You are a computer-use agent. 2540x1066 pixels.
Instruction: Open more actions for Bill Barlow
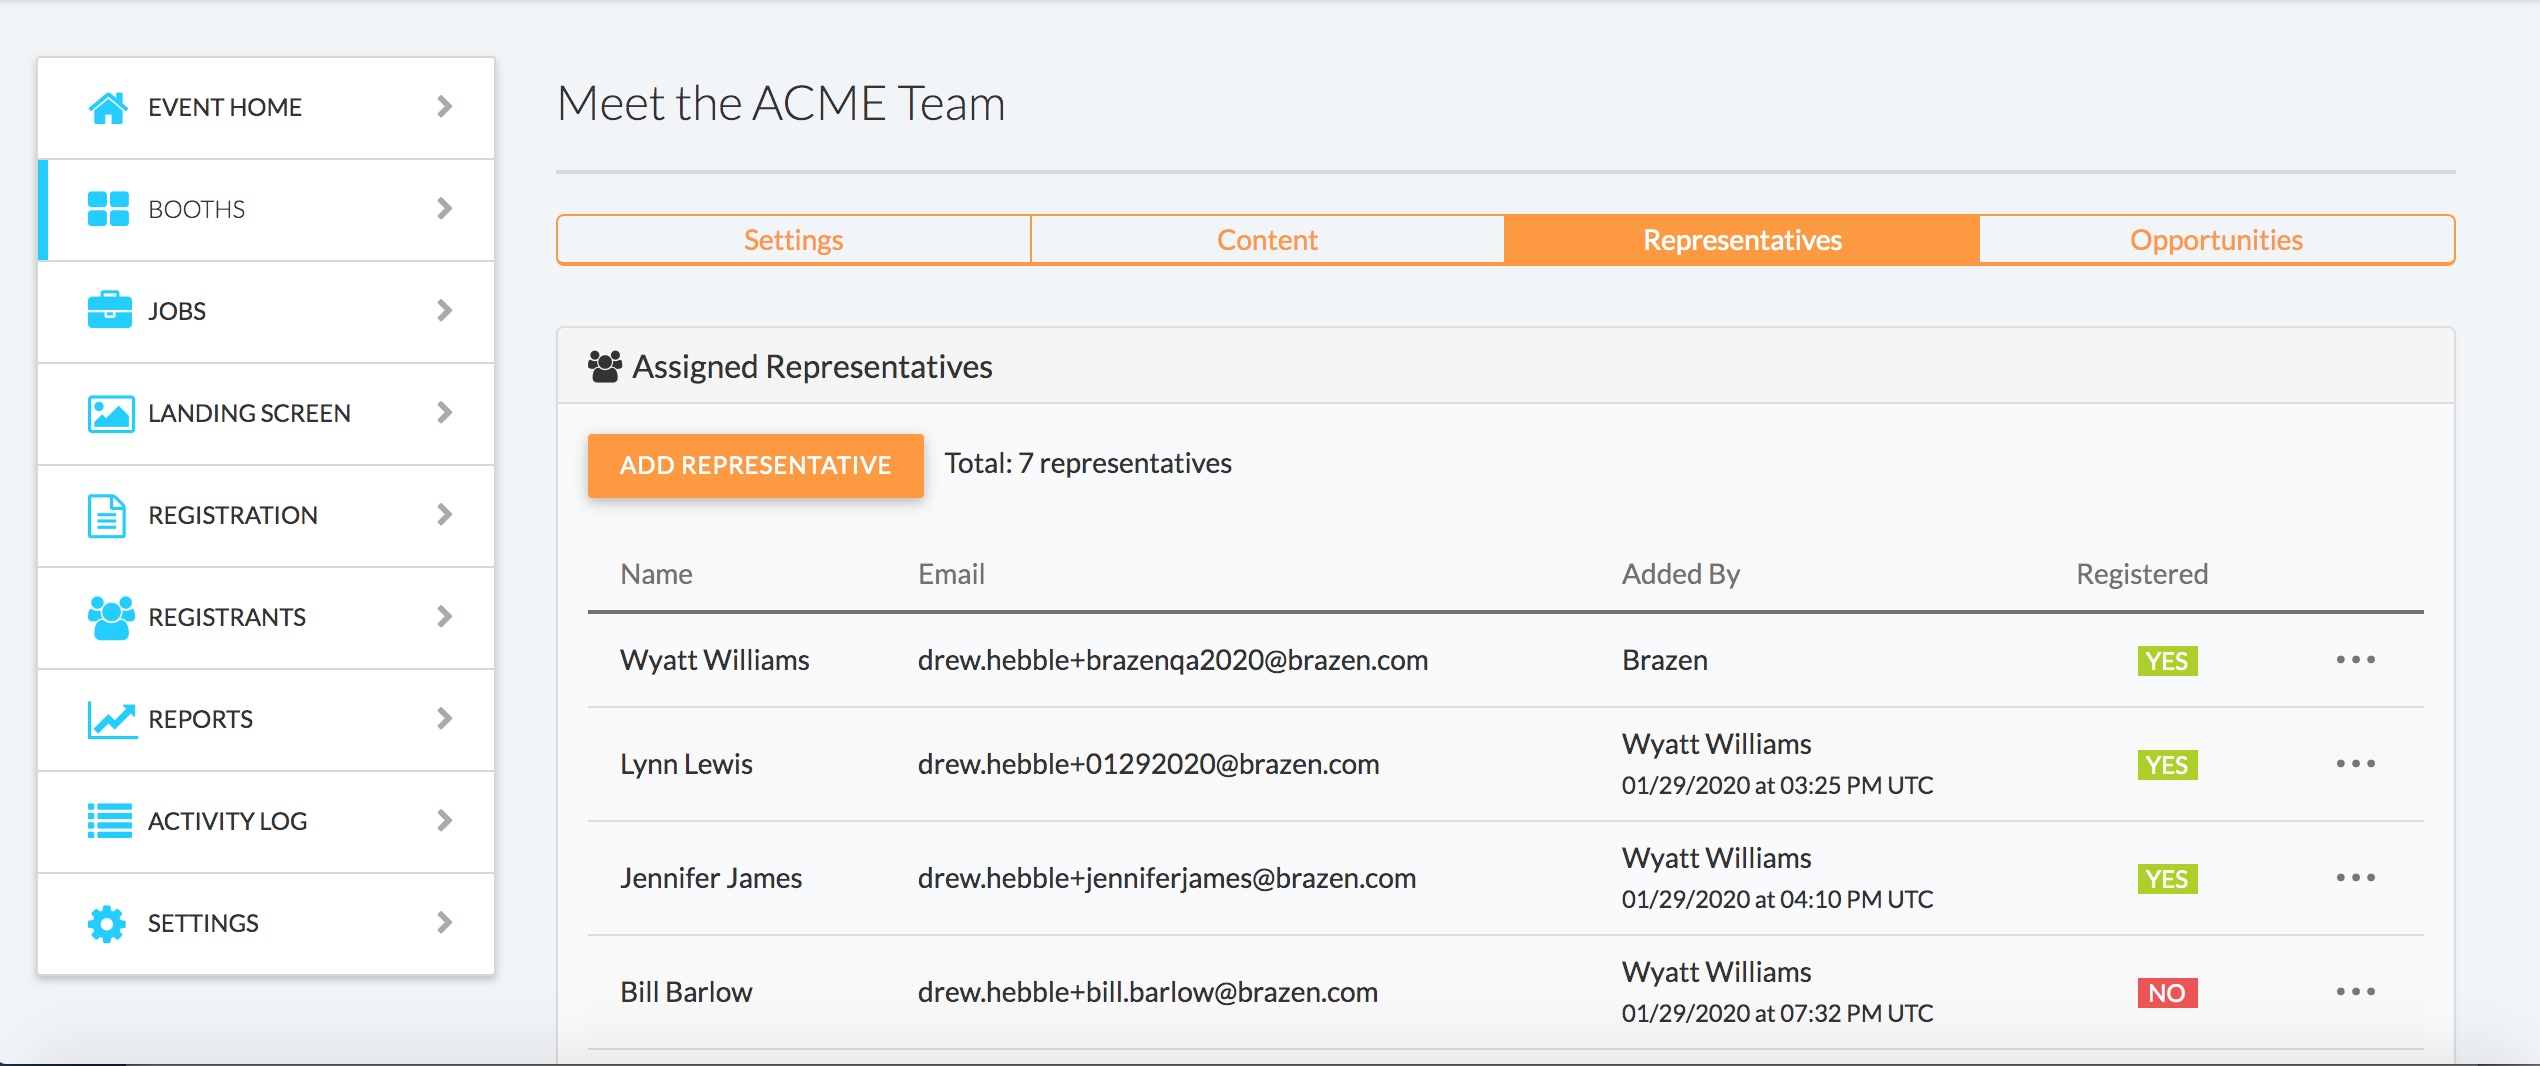tap(2355, 992)
